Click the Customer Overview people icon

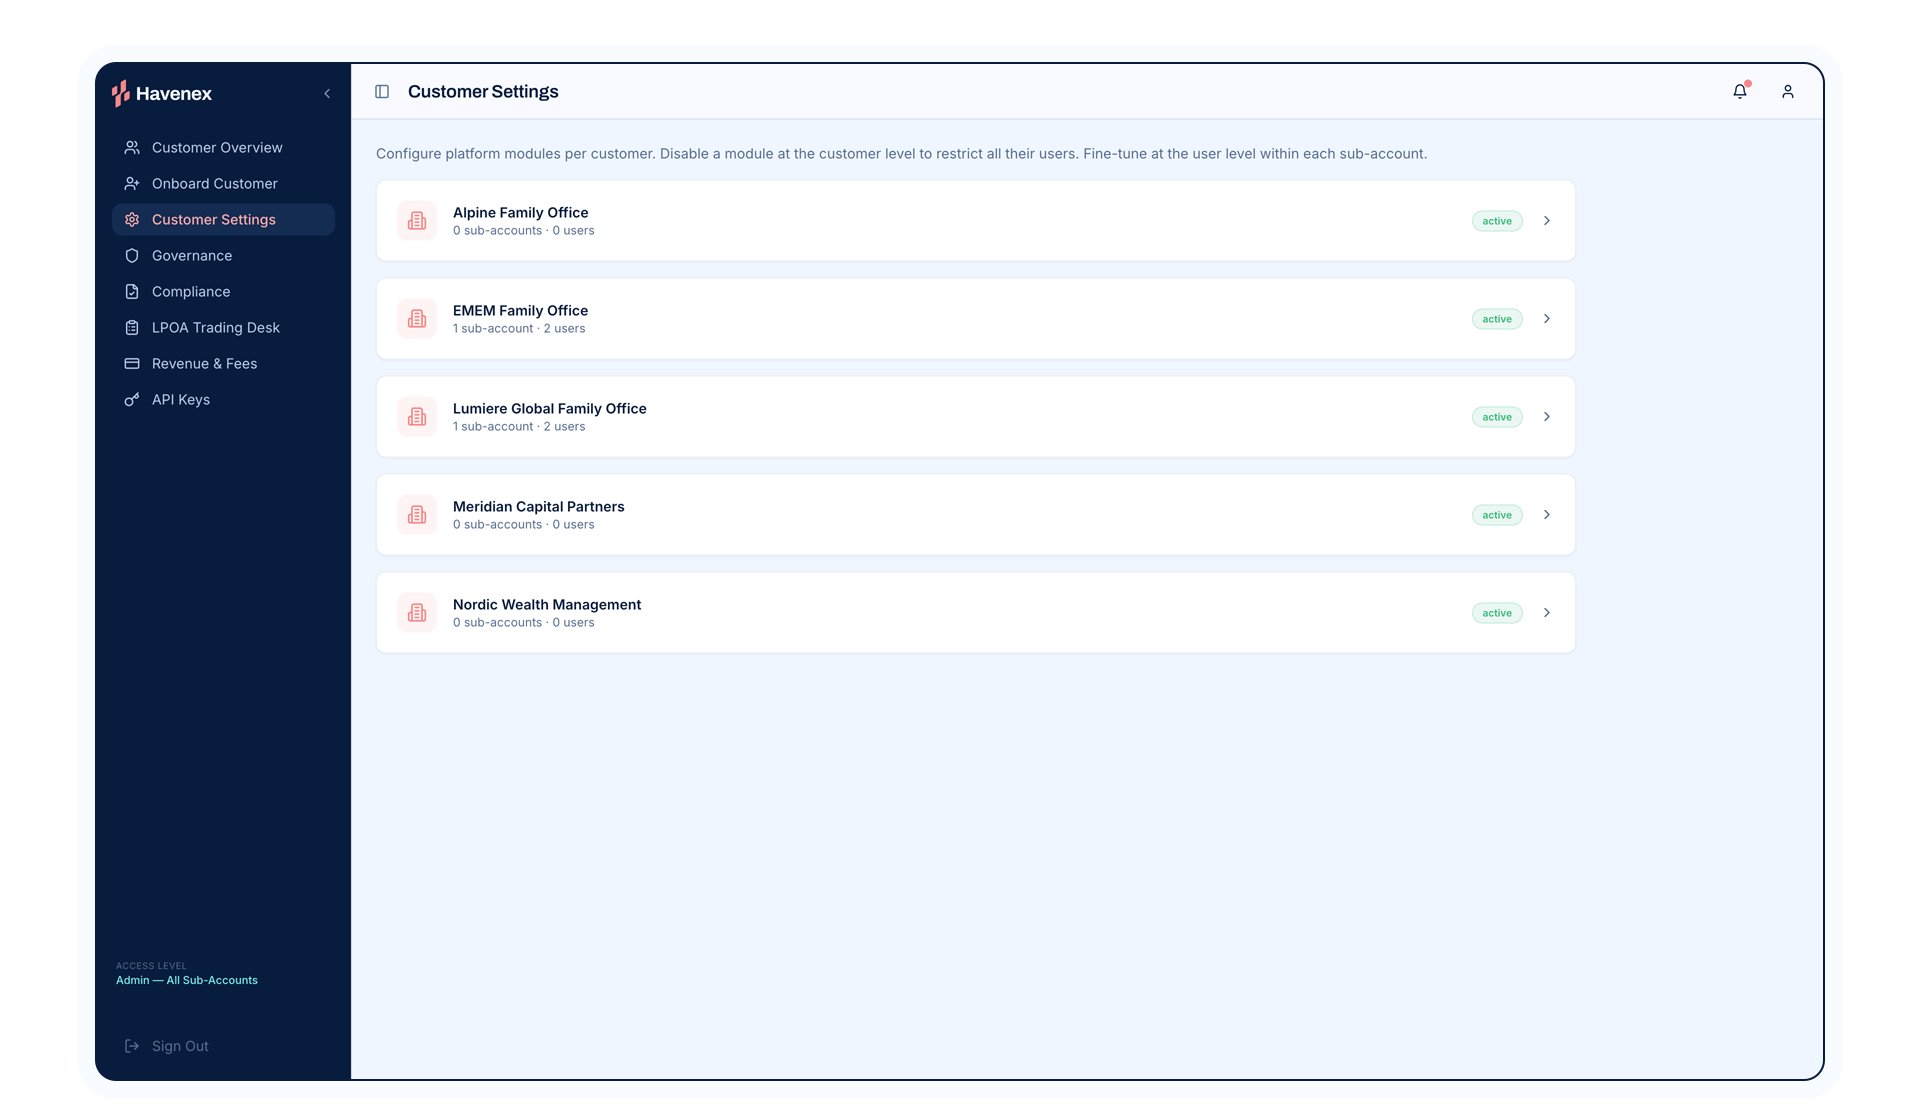pos(132,148)
